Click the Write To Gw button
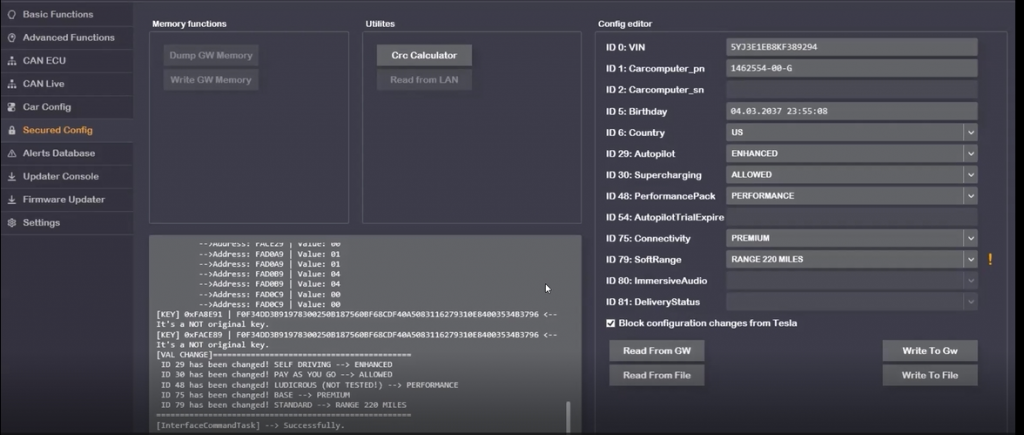 (x=929, y=351)
